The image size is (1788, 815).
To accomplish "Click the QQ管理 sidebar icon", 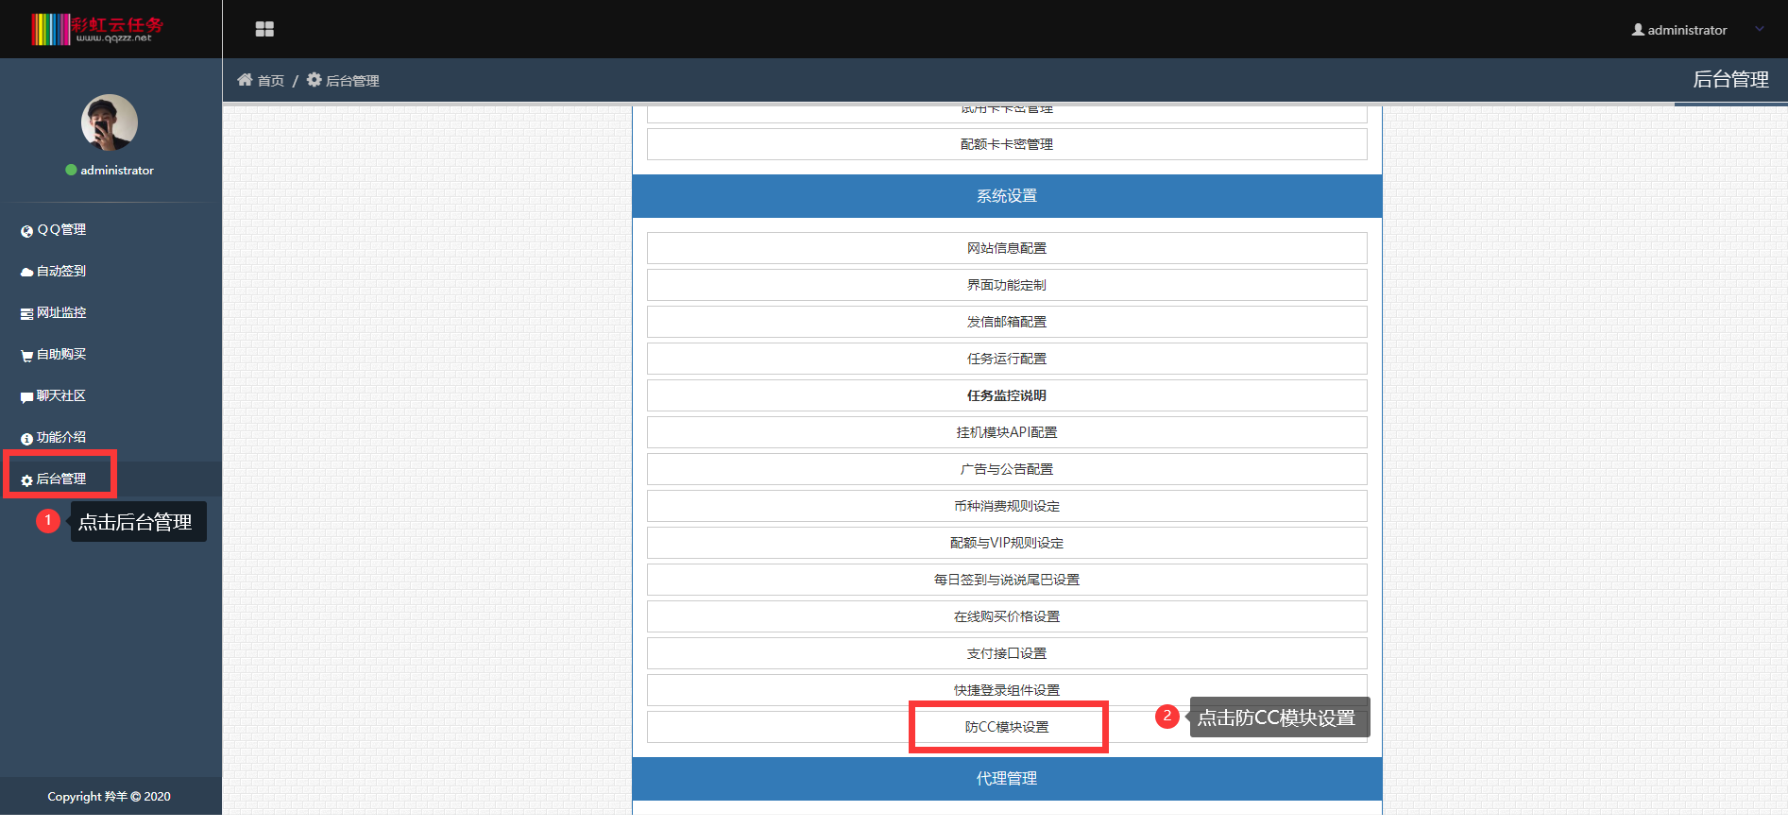I will click(x=27, y=231).
